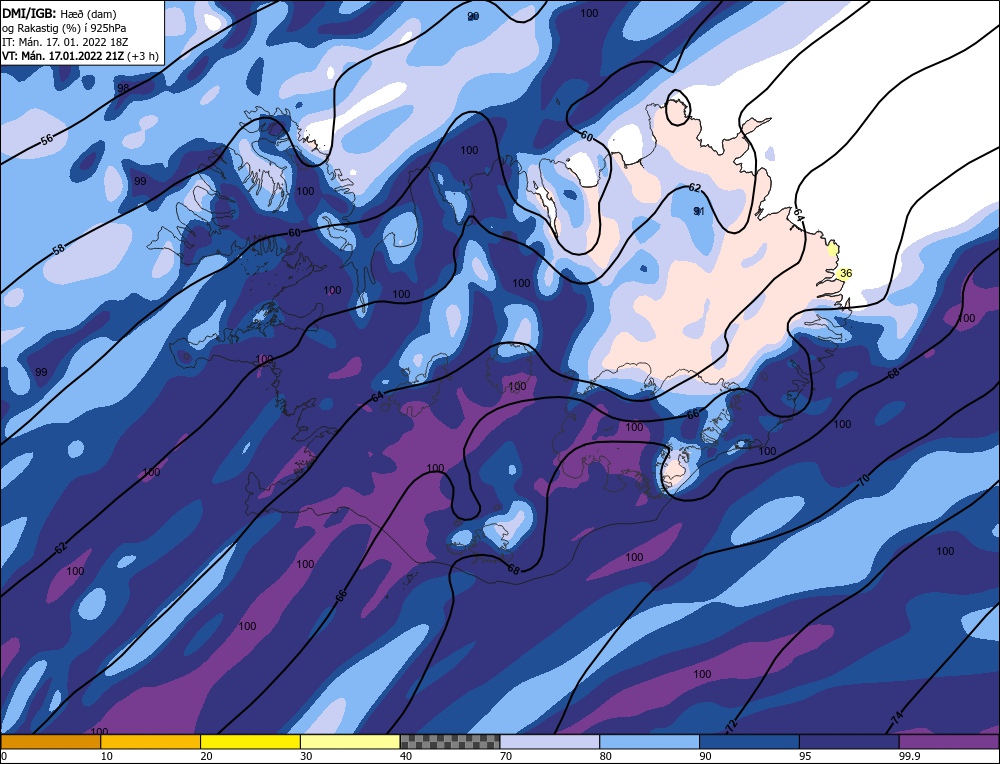The width and height of the screenshot is (1000, 764).
Task: Click the '95' legend tick label
Action: (805, 756)
